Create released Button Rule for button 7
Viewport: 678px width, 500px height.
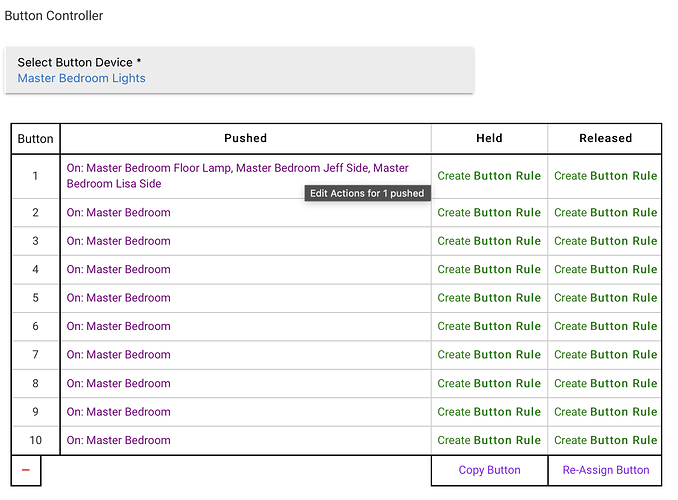605,355
